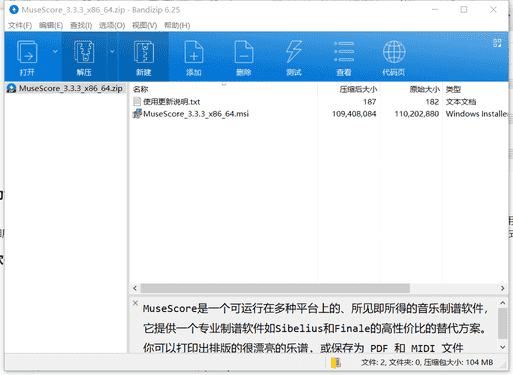Viewport: 513px width, 375px height.
Task: Click the zip icon beside the tree item
Action: point(12,88)
